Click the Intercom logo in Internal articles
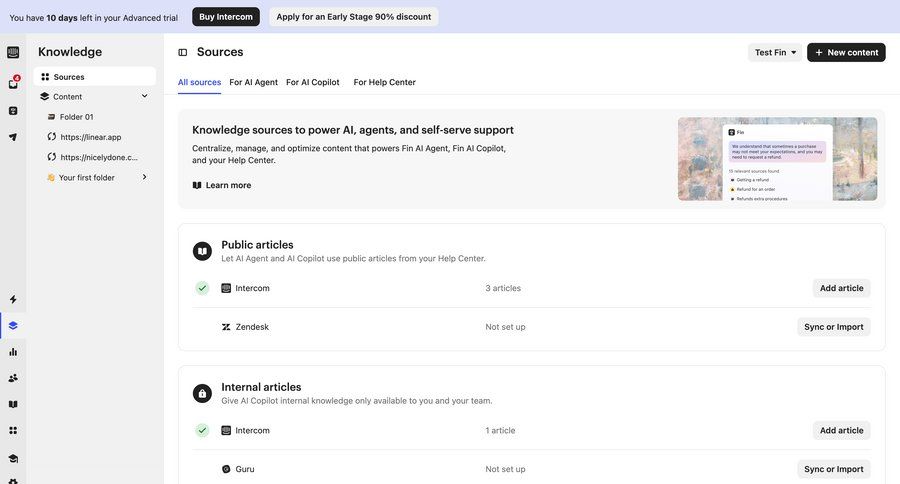The width and height of the screenshot is (900, 484). click(226, 431)
